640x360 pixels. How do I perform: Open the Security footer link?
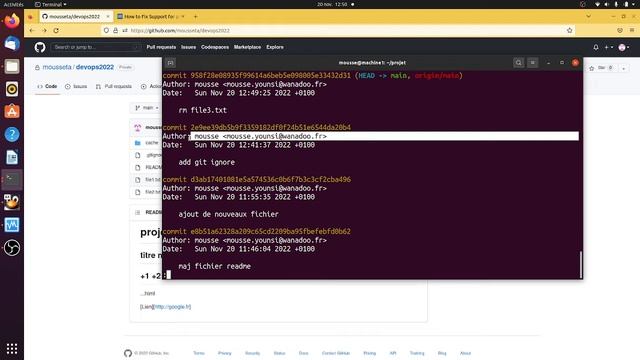tap(253, 353)
